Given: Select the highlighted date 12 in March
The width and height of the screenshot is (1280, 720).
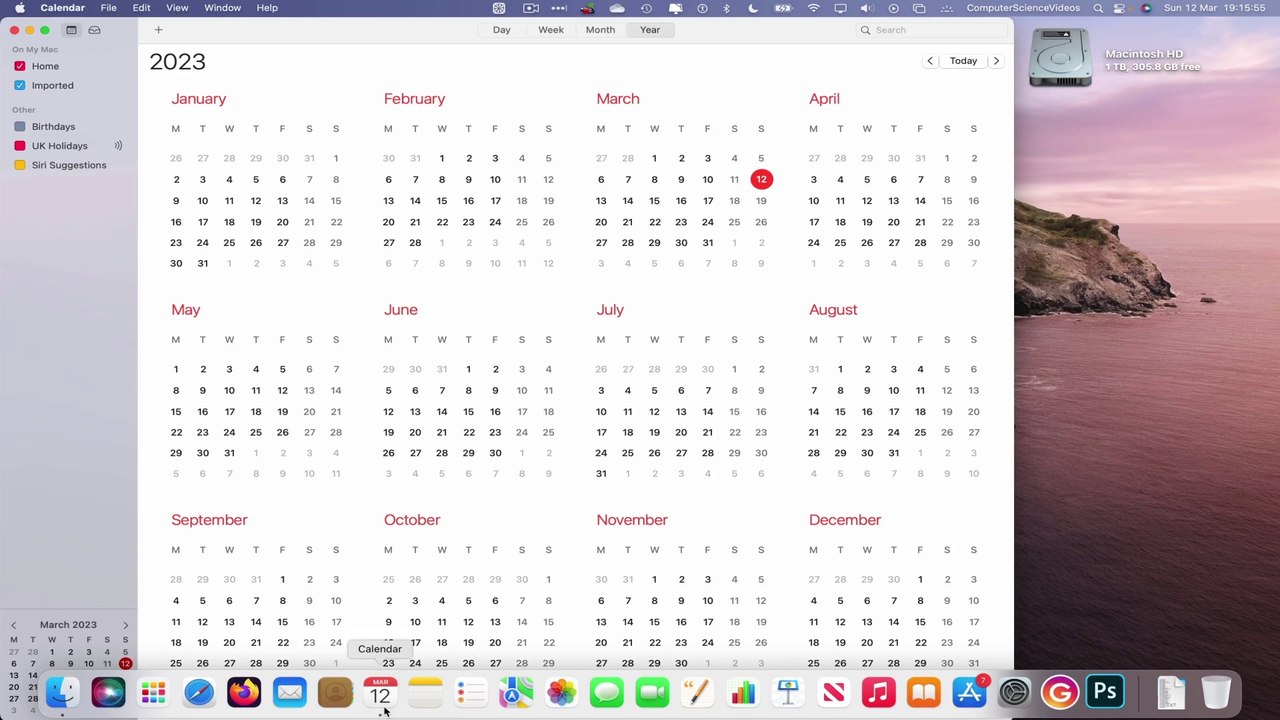Looking at the screenshot, I should coord(761,179).
